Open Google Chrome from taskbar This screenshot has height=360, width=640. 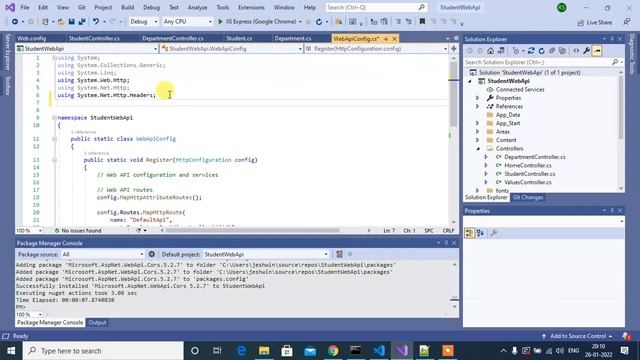coord(333,351)
